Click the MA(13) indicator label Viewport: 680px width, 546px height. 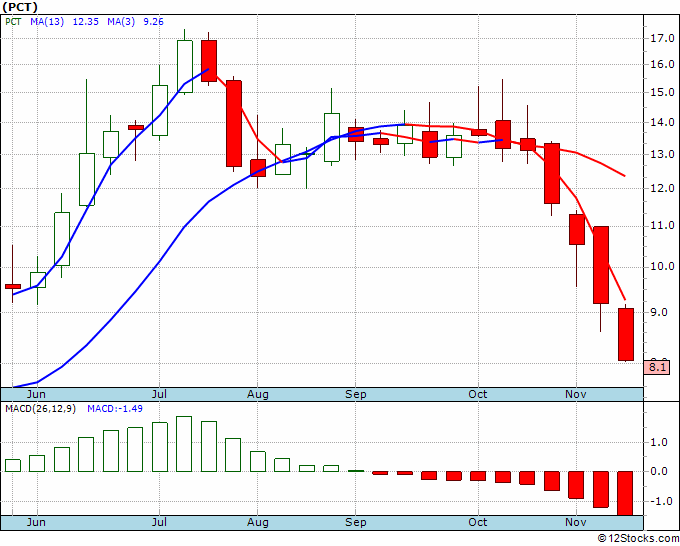[x=47, y=21]
